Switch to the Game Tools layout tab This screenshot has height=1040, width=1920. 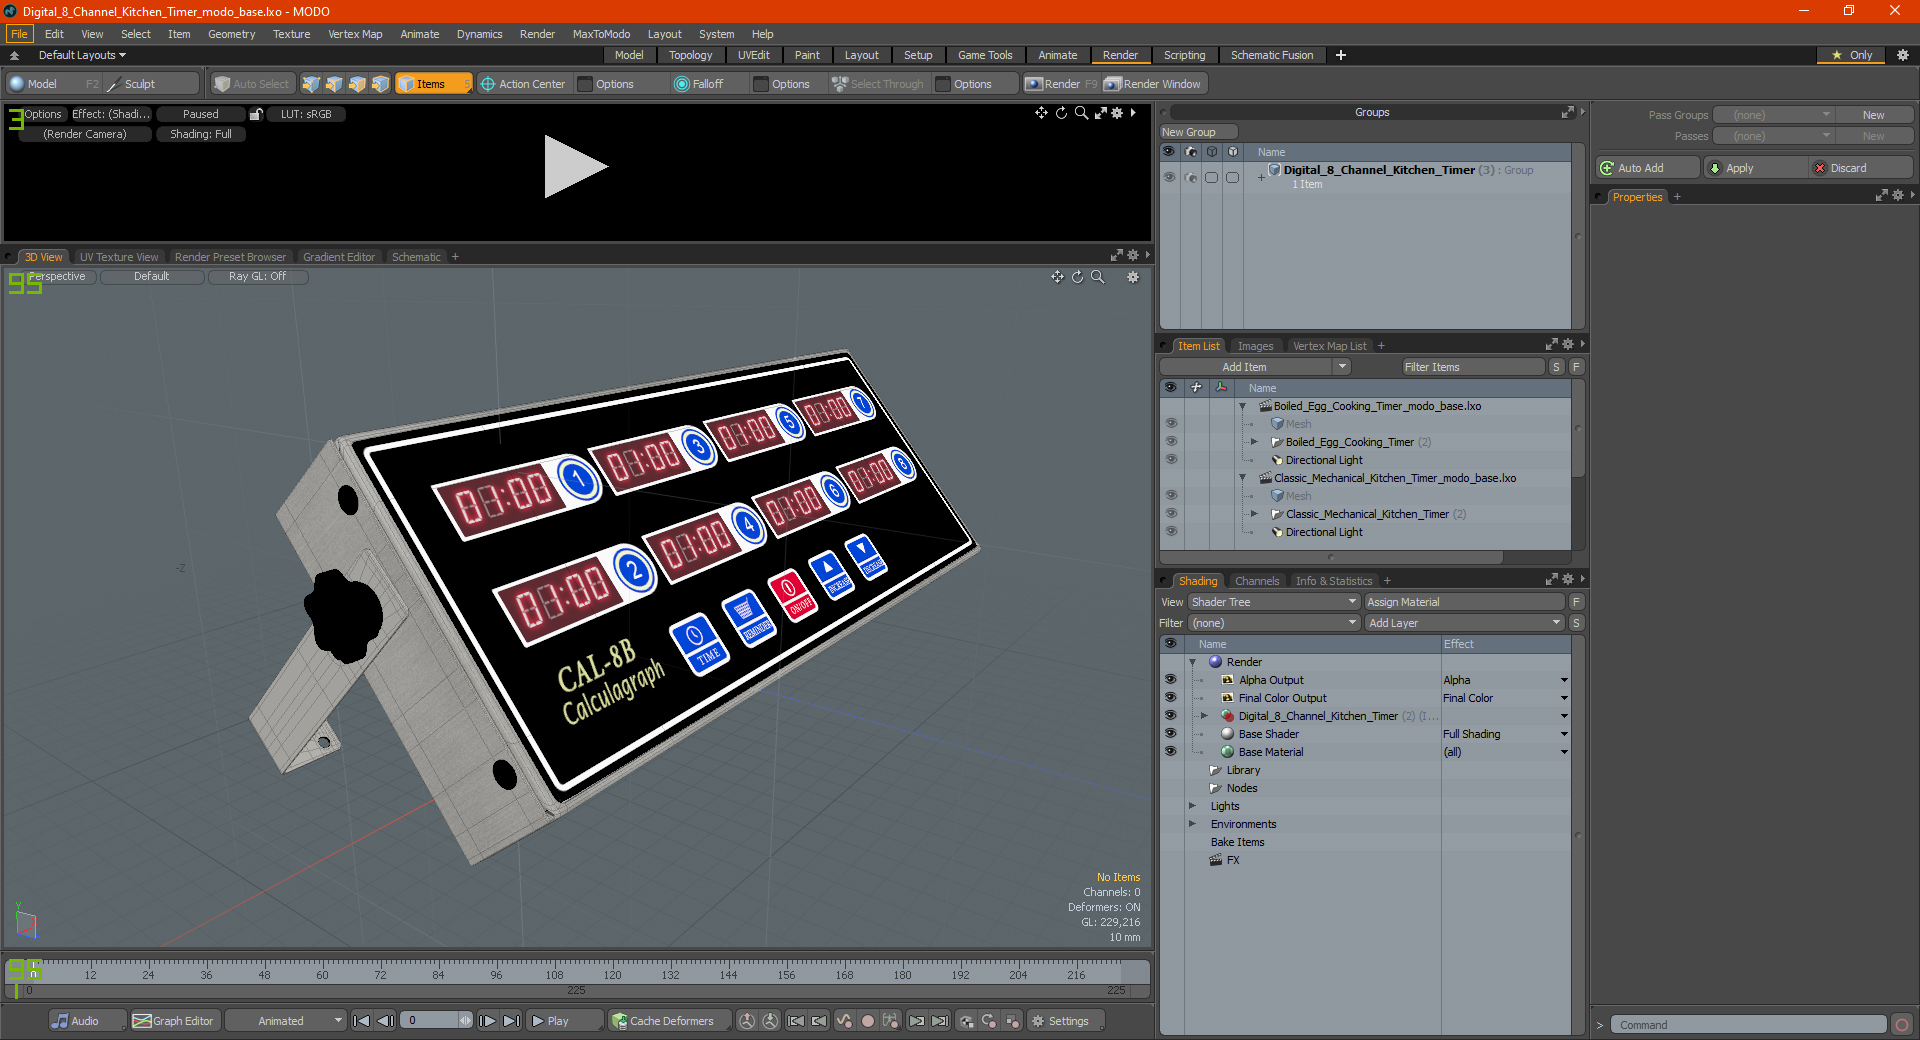(985, 55)
